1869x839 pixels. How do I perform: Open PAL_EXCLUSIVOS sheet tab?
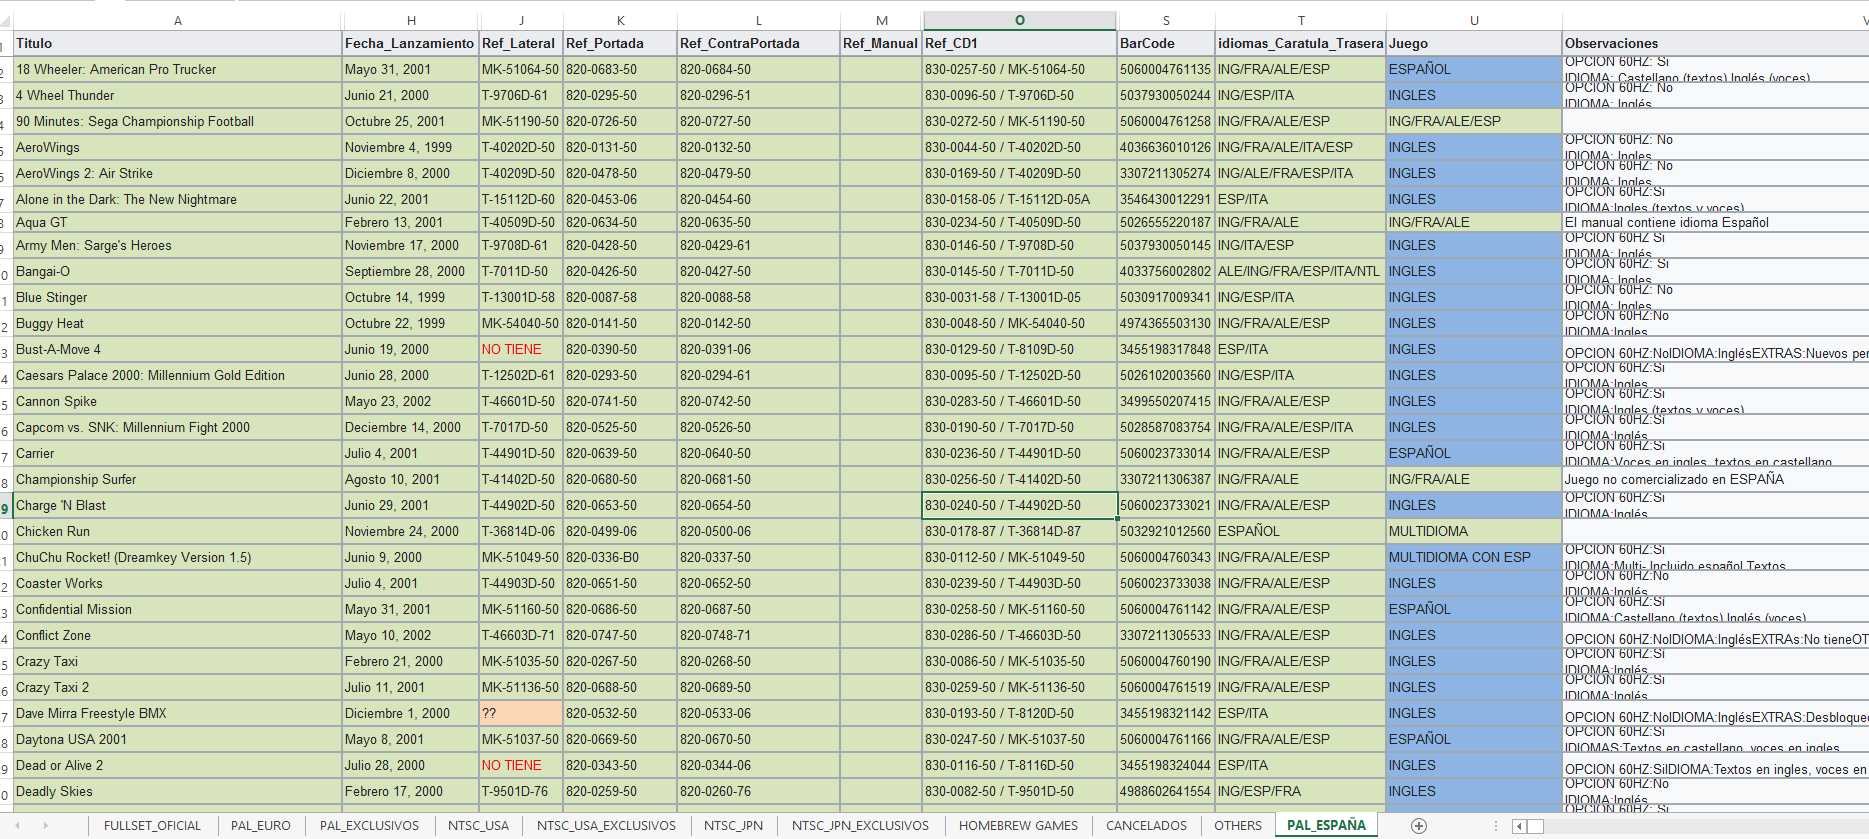369,825
